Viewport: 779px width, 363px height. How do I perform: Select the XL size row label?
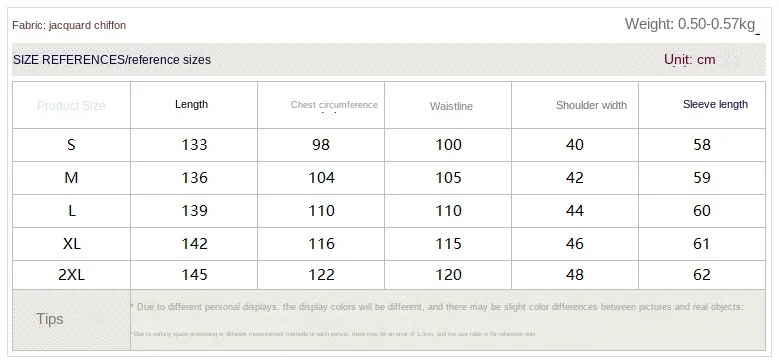(x=72, y=244)
